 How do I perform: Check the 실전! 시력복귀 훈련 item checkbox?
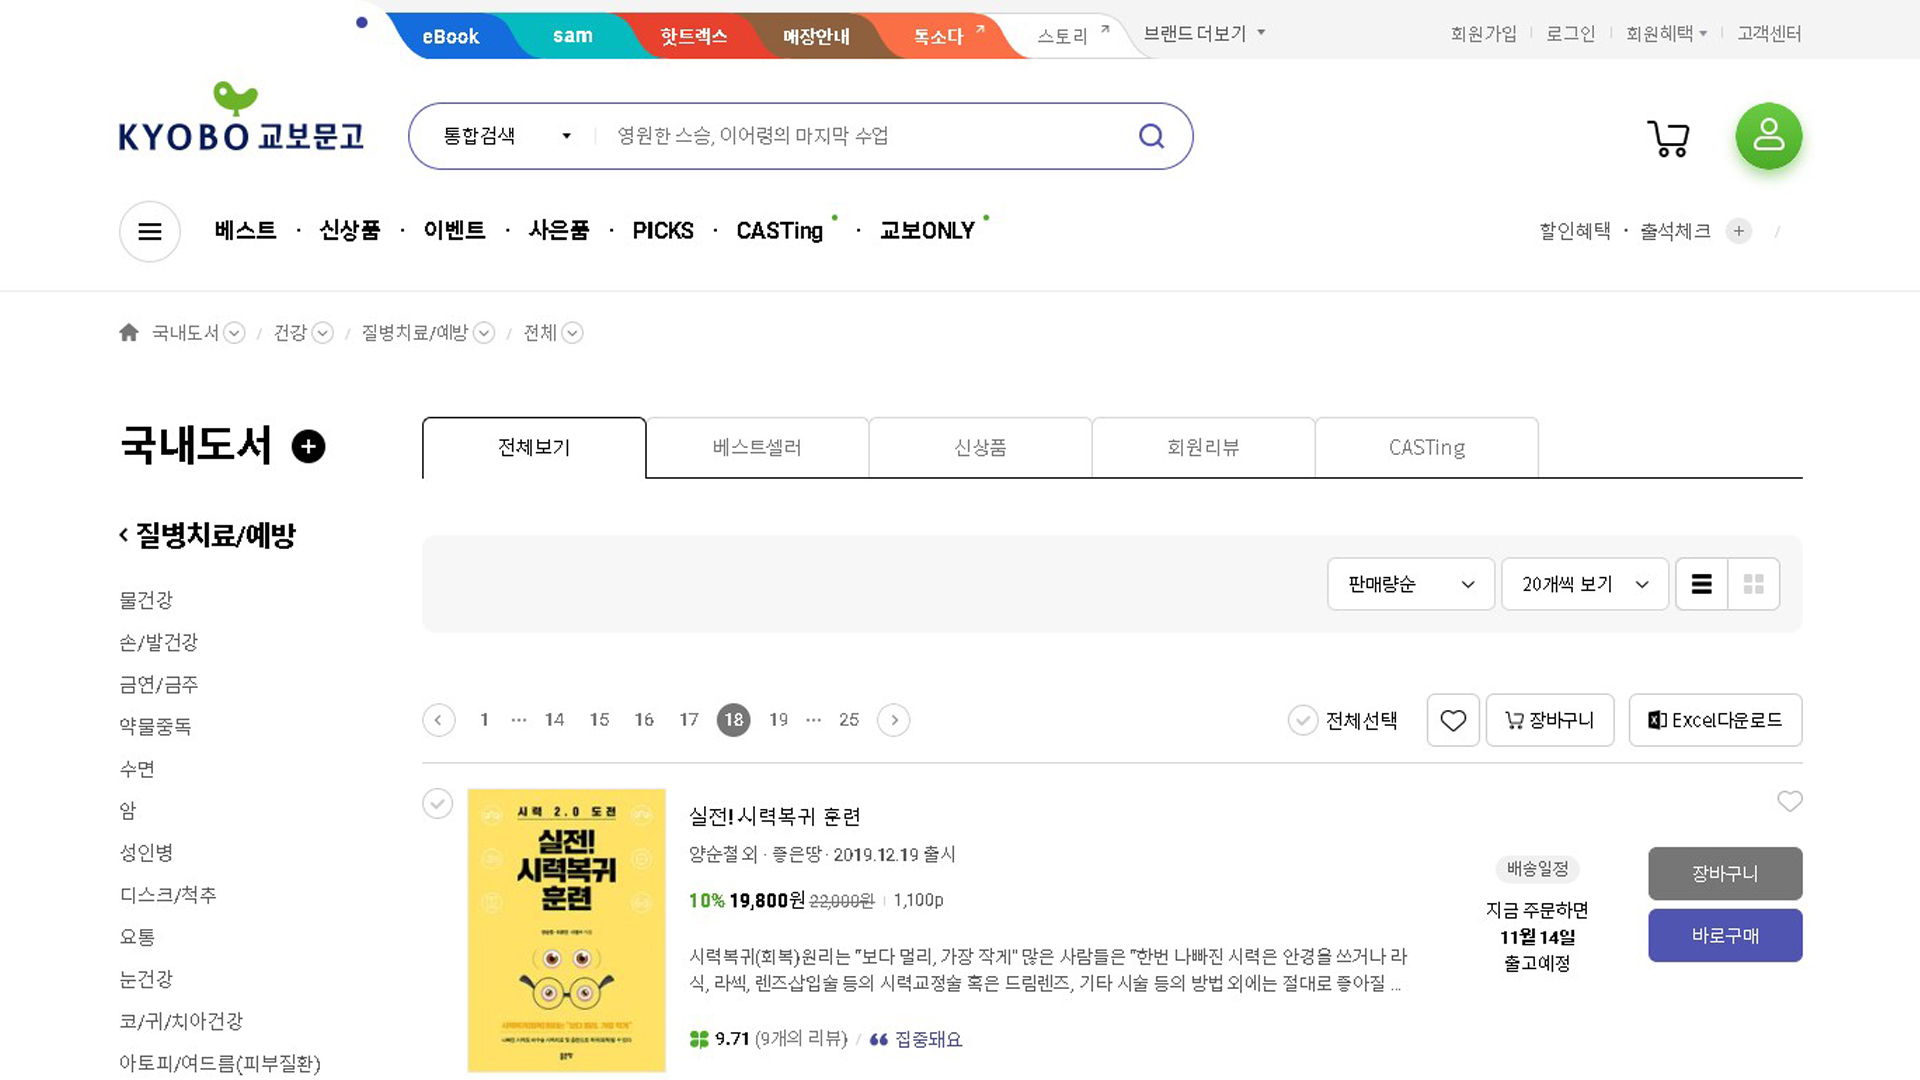tap(437, 803)
